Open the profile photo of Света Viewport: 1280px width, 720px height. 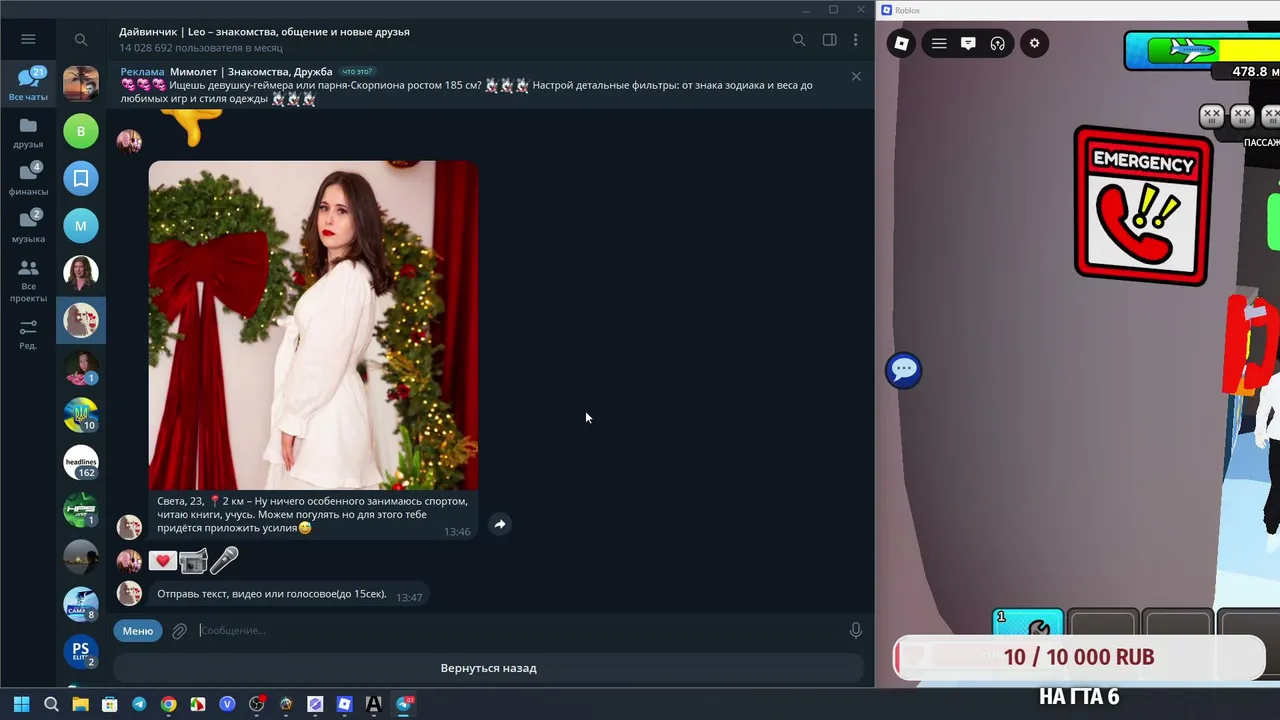point(313,325)
